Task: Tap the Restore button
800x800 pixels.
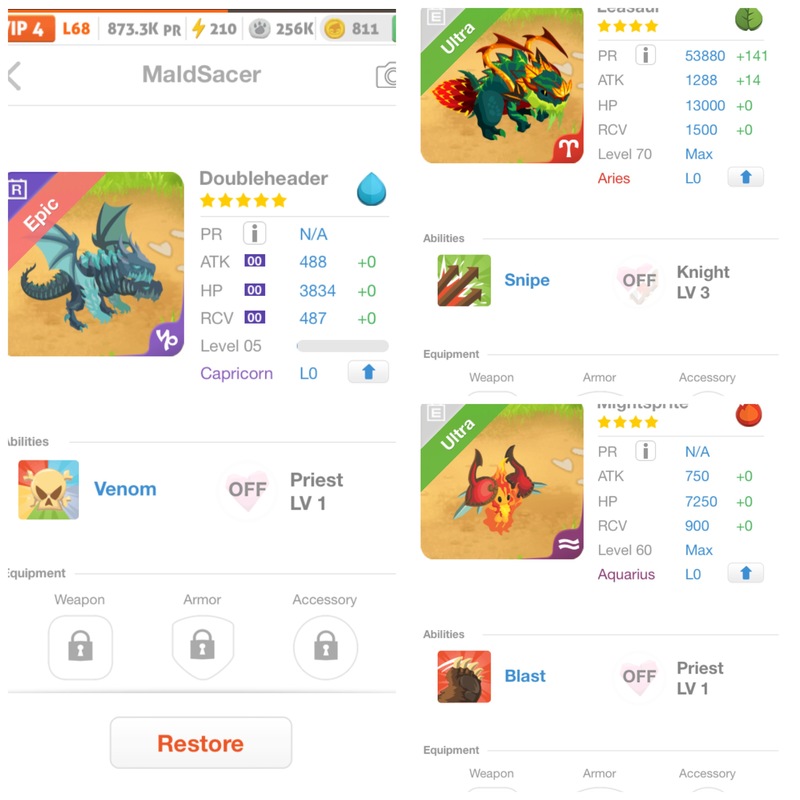Action: tap(201, 743)
